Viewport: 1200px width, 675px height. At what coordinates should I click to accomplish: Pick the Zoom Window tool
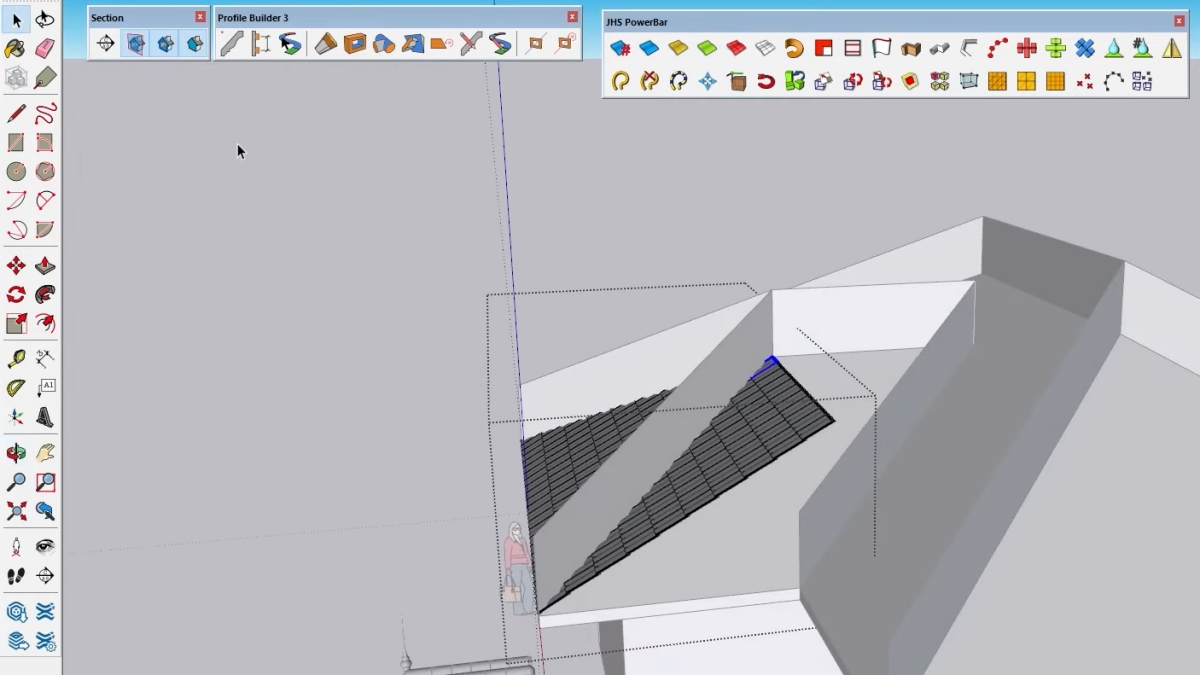click(x=45, y=481)
